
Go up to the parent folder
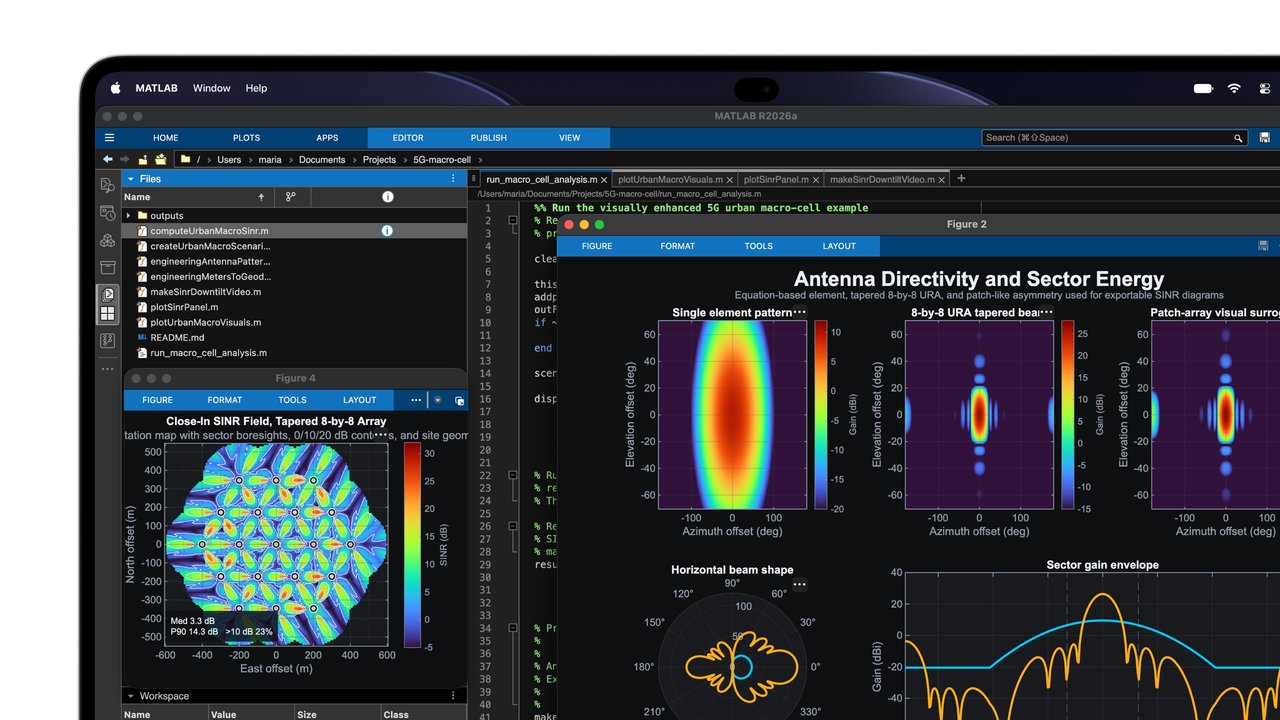click(x=143, y=159)
